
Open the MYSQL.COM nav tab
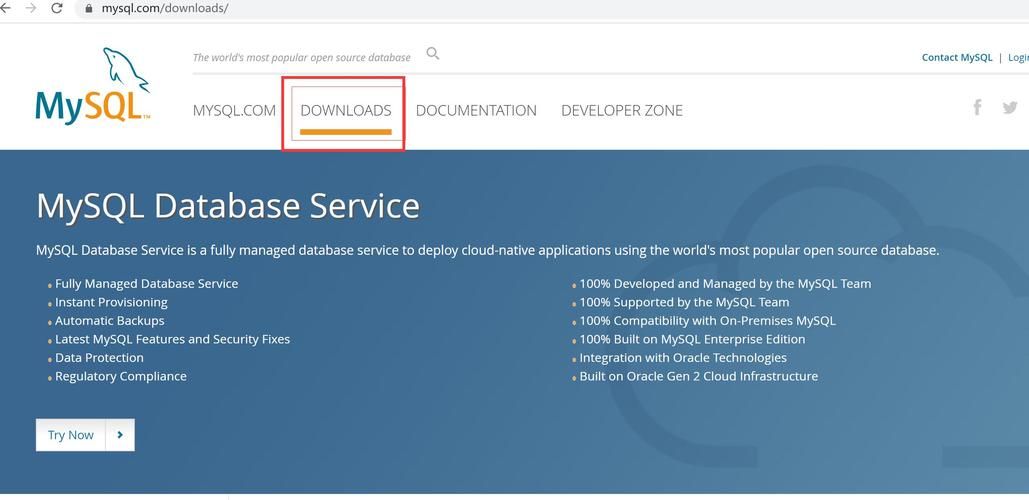tap(234, 110)
